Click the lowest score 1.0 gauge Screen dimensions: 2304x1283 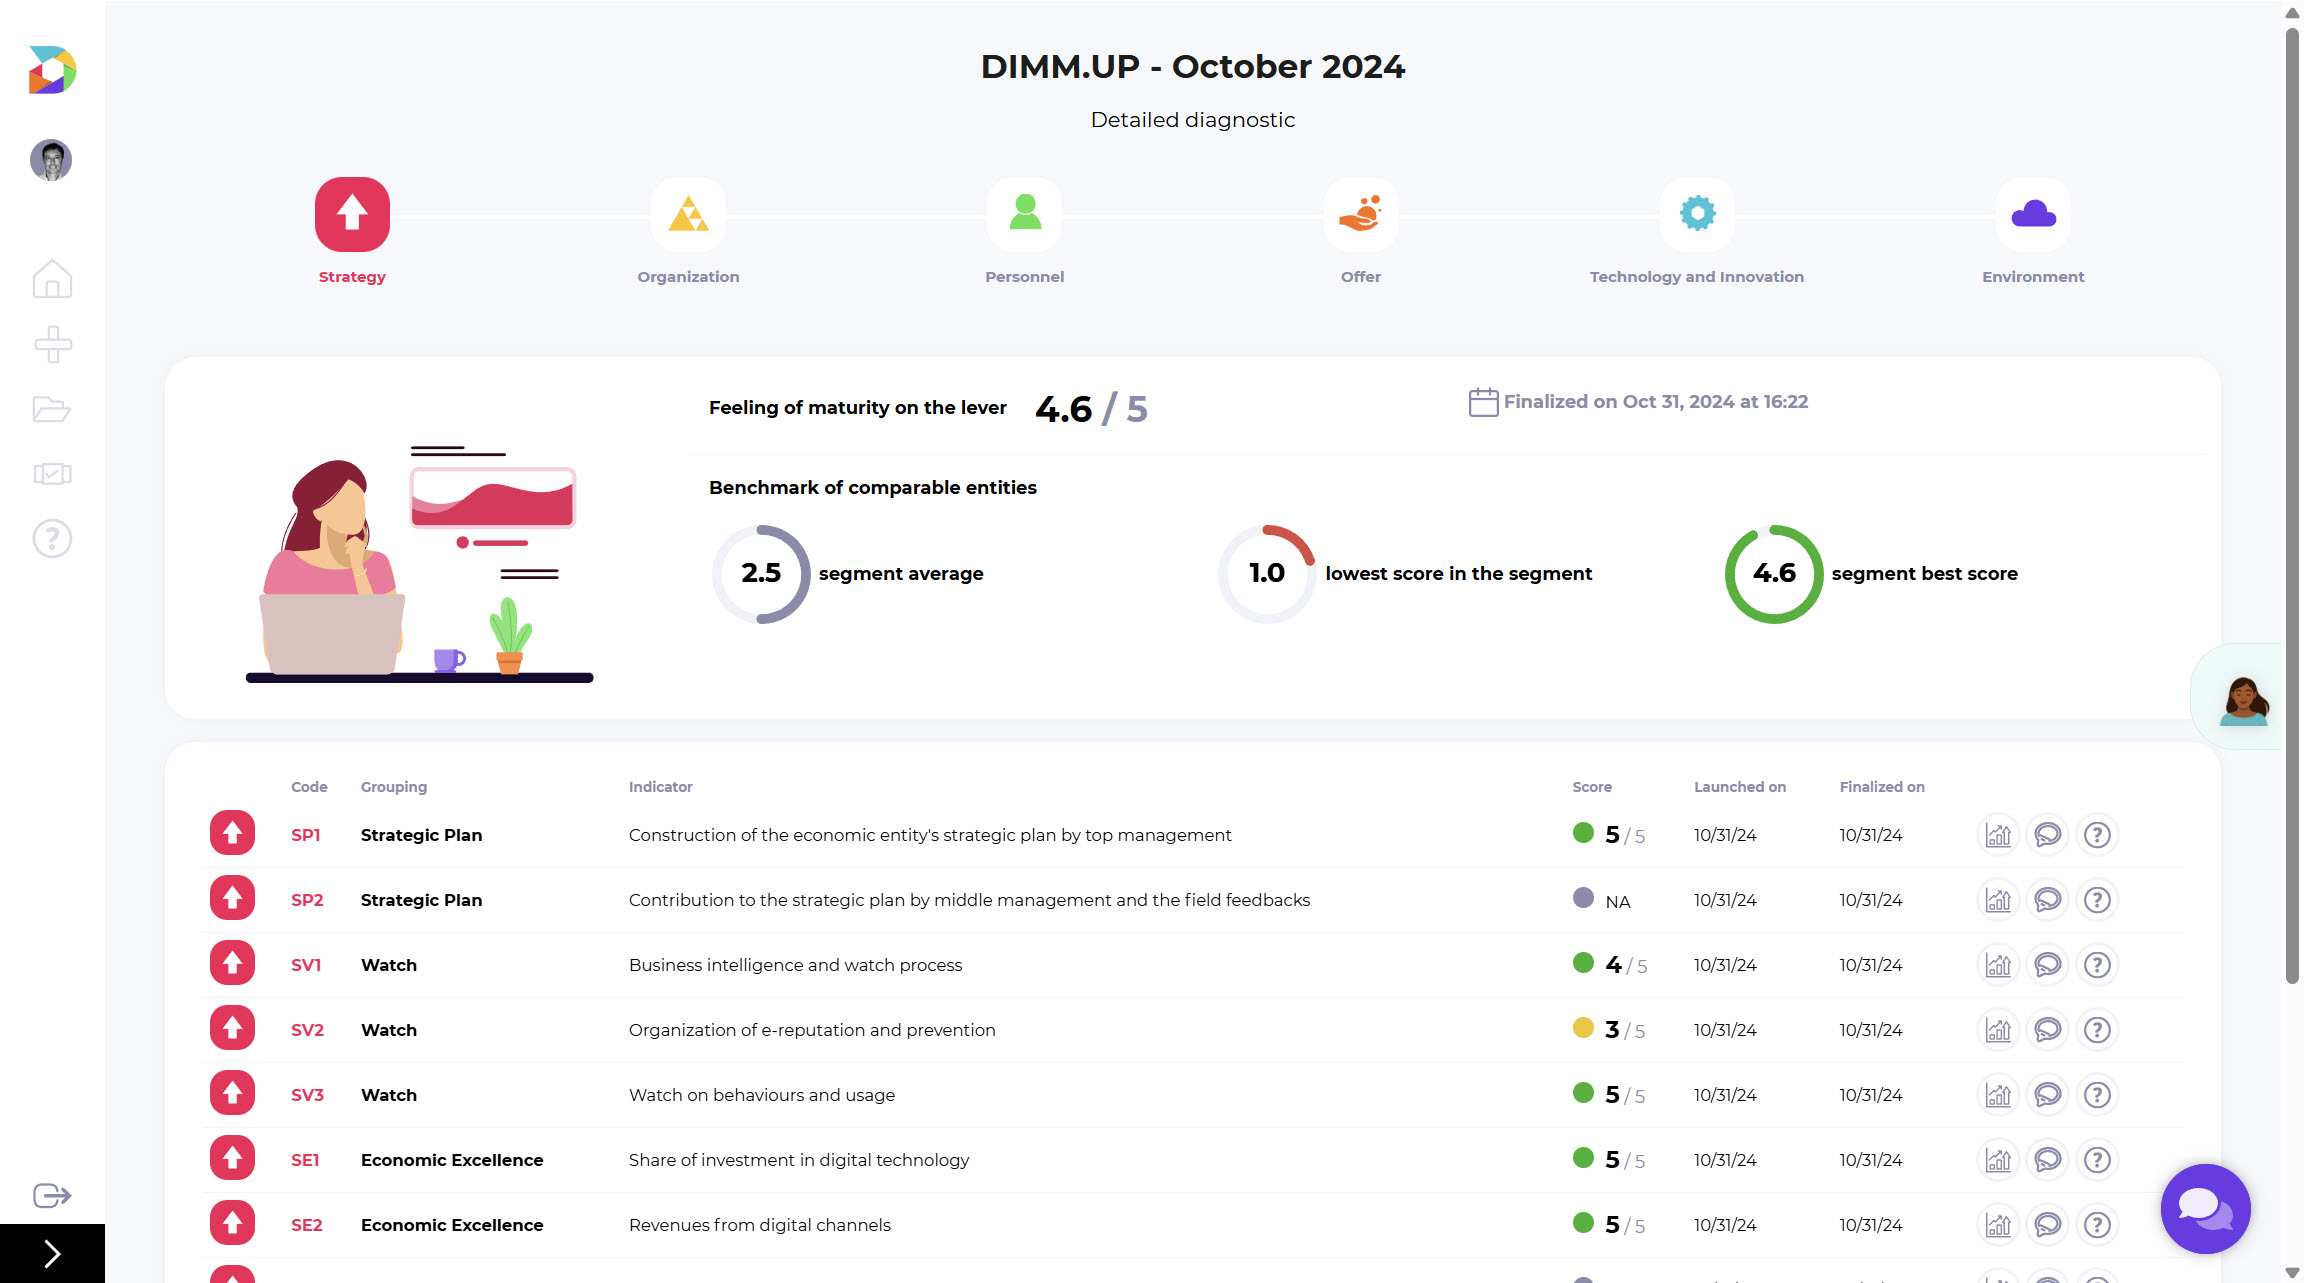click(1267, 574)
